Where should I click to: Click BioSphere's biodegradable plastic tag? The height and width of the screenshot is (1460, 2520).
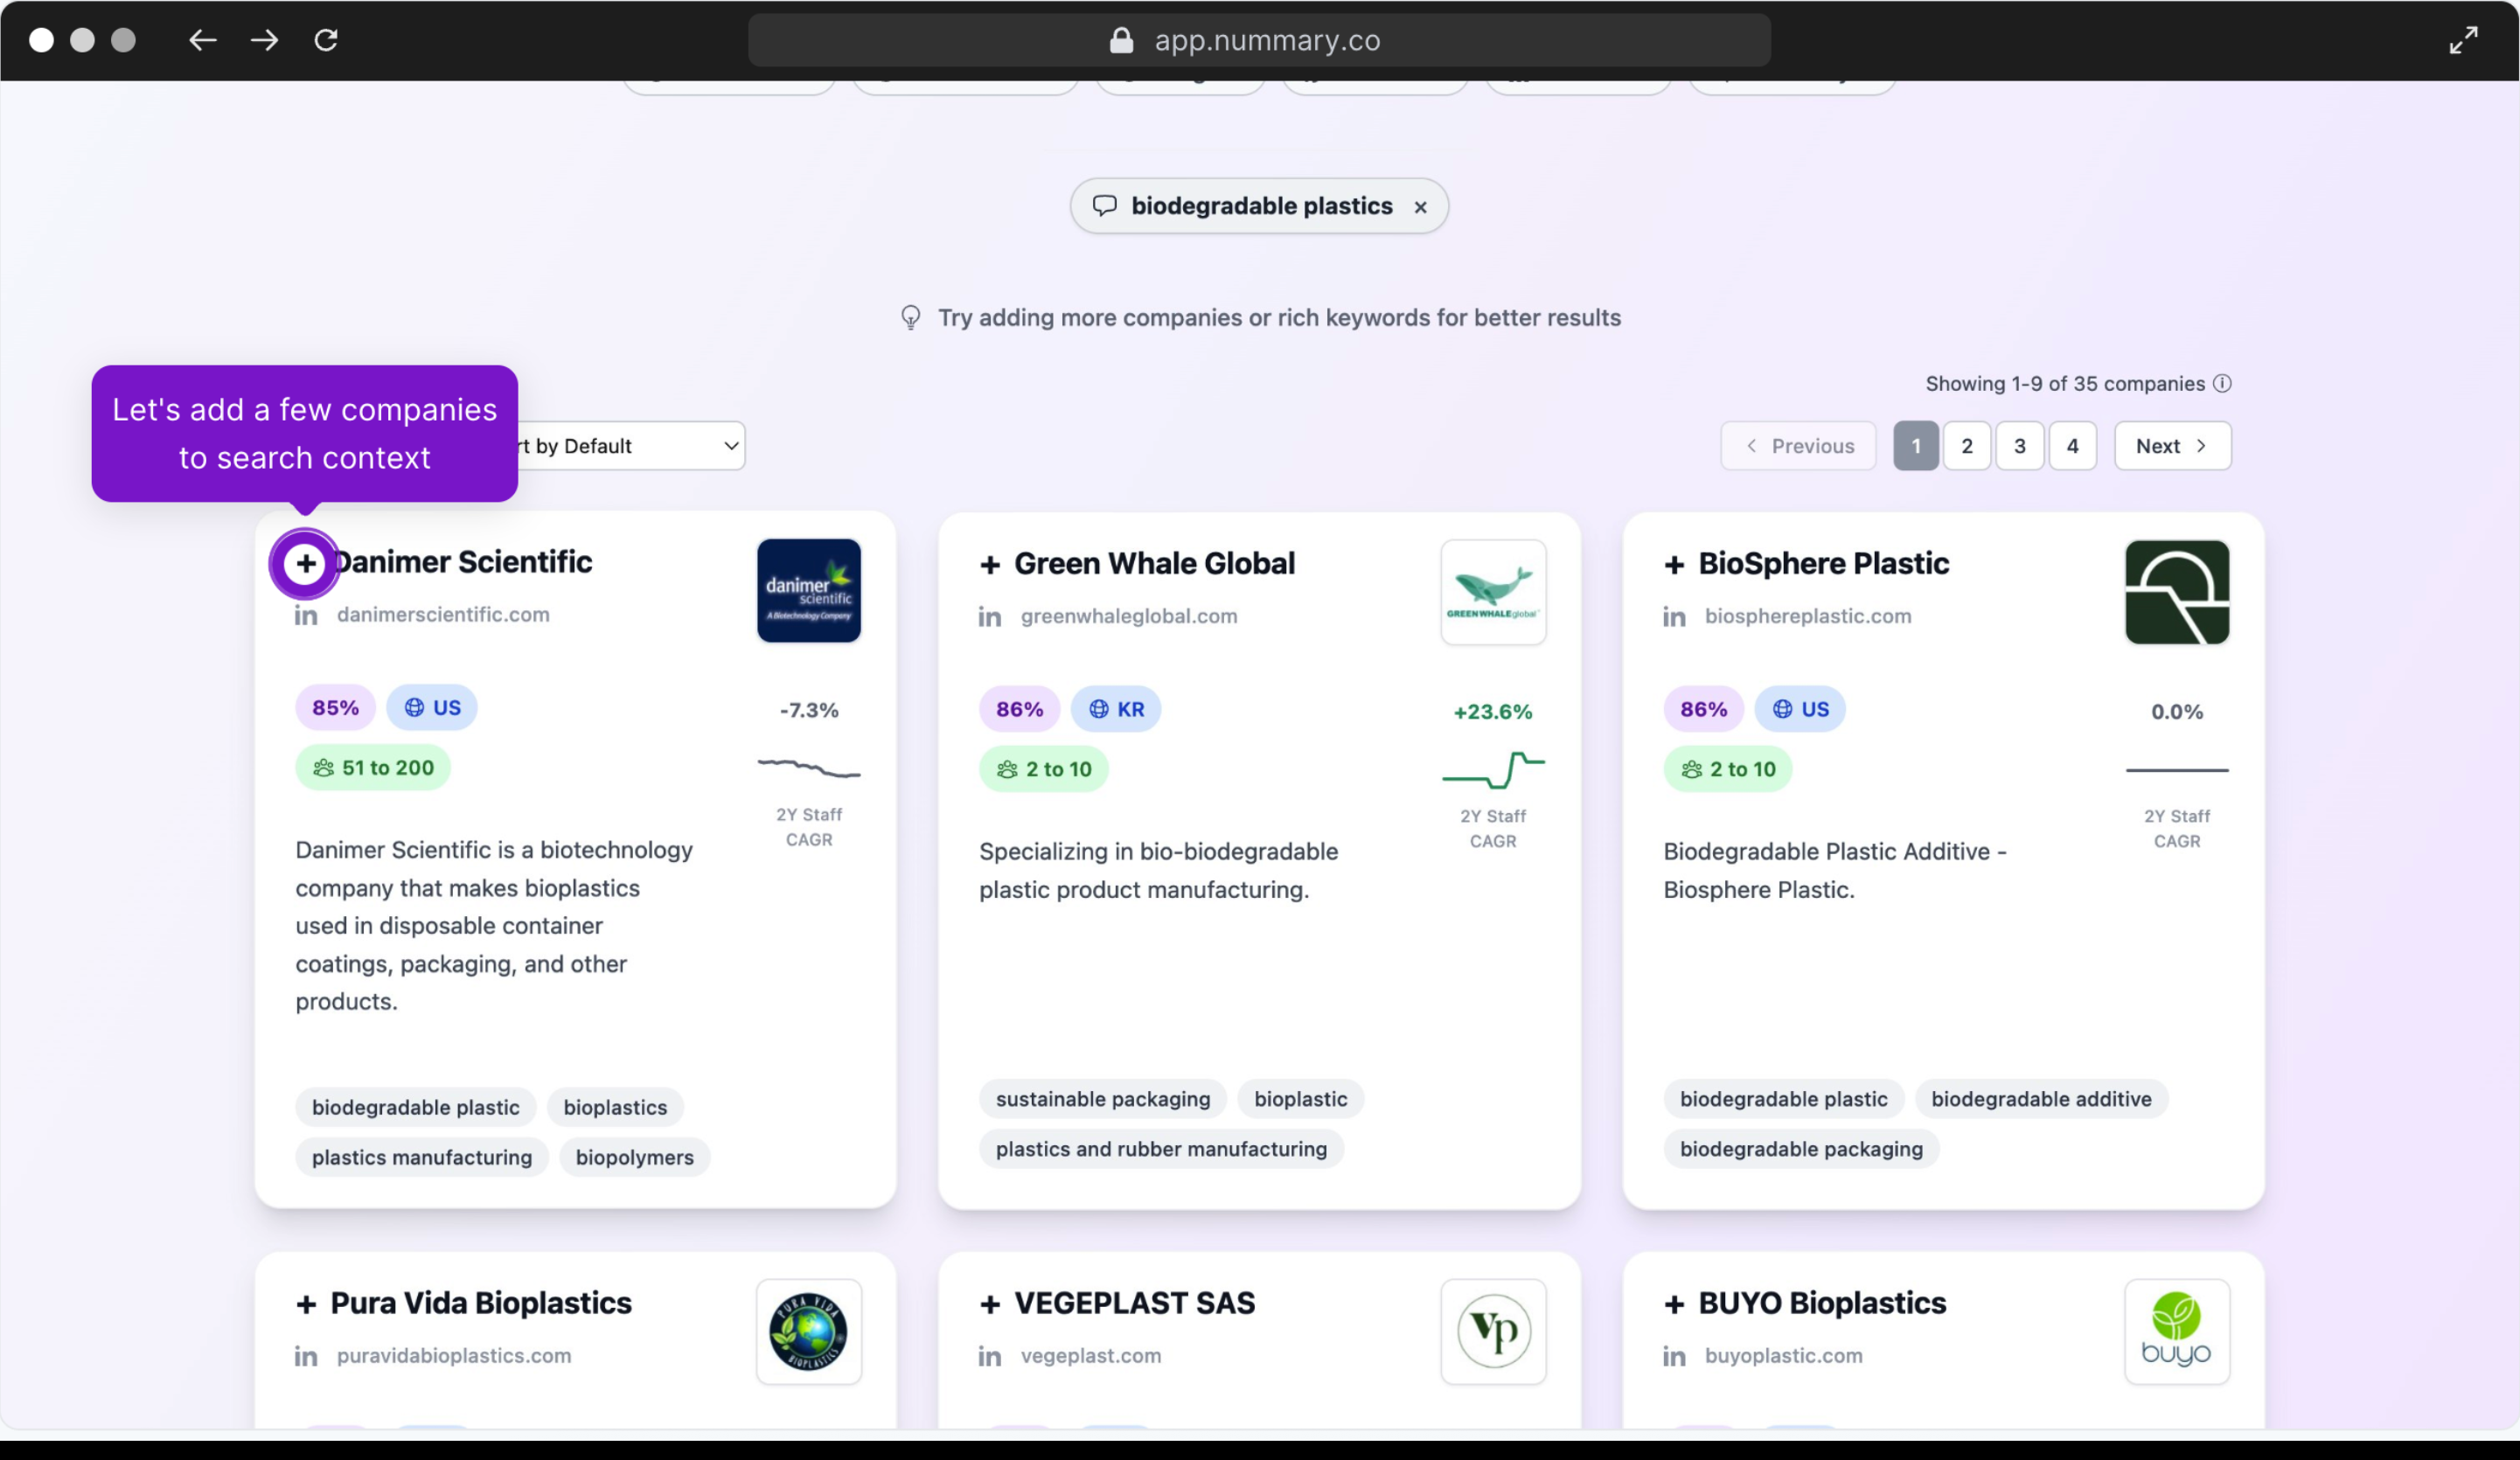[x=1783, y=1100]
